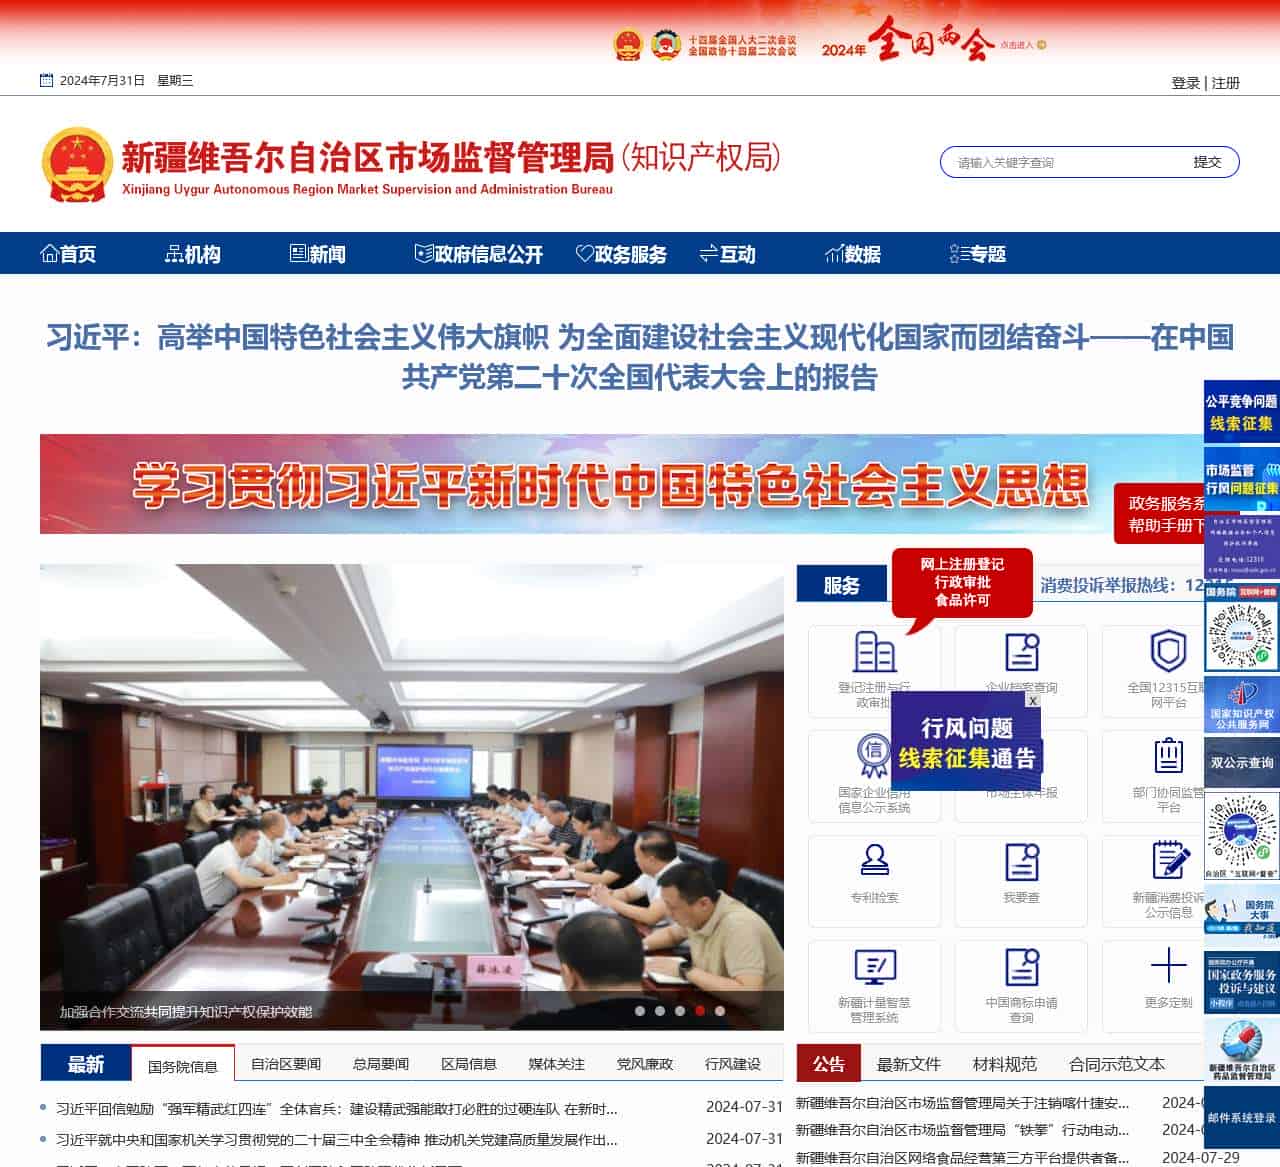Image resolution: width=1280 pixels, height=1167 pixels.
Task: Click the 登录 link at top right
Action: click(x=1185, y=83)
